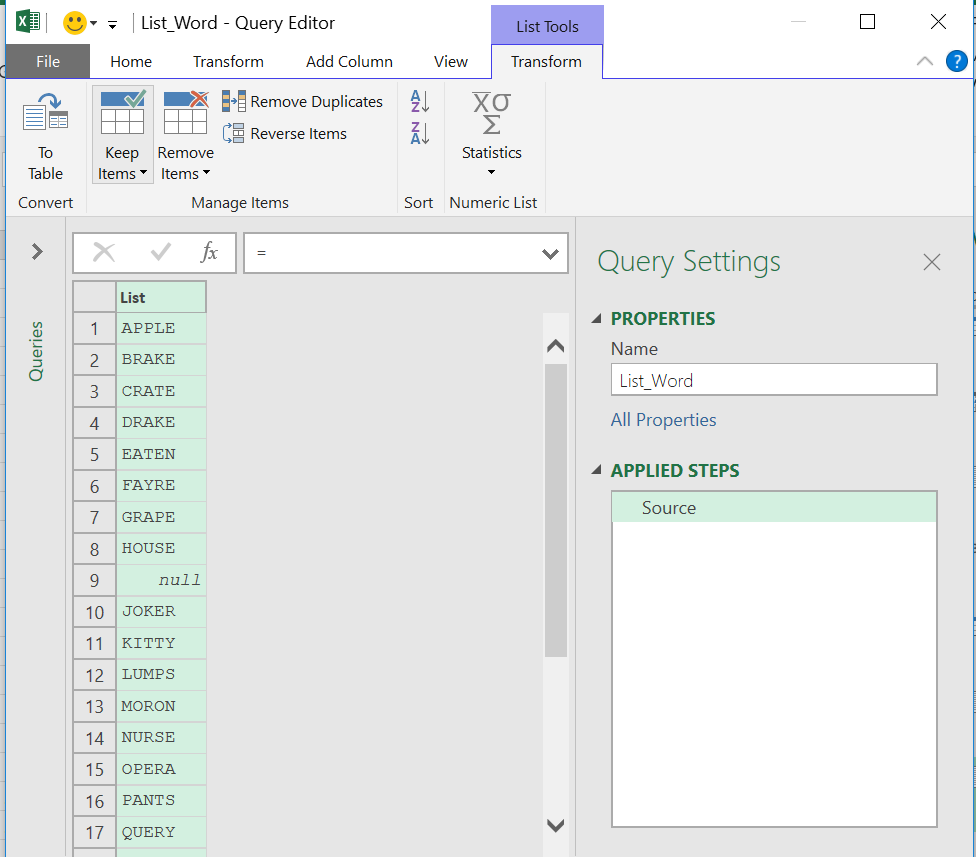Select the JOKER list item
This screenshot has width=976, height=857.
[x=161, y=611]
